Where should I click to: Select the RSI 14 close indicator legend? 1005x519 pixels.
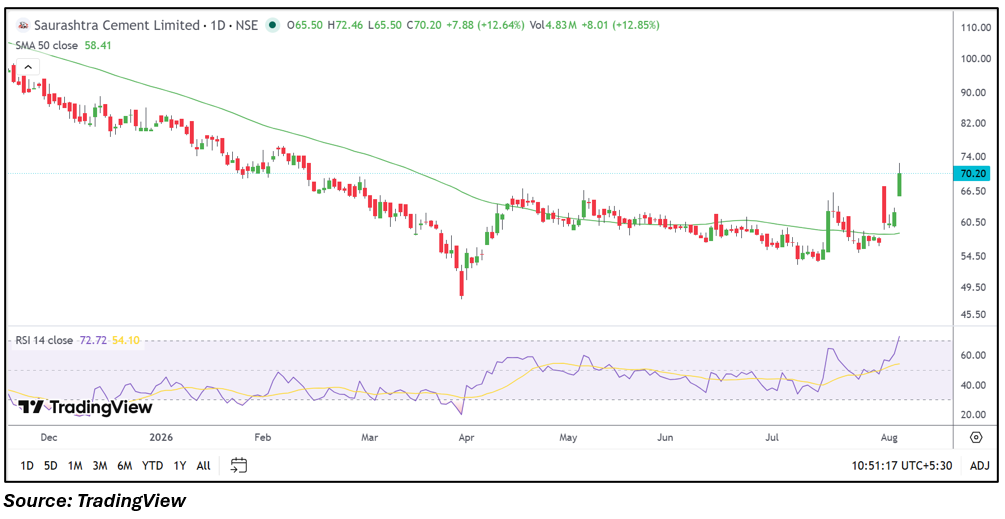pyautogui.click(x=45, y=341)
